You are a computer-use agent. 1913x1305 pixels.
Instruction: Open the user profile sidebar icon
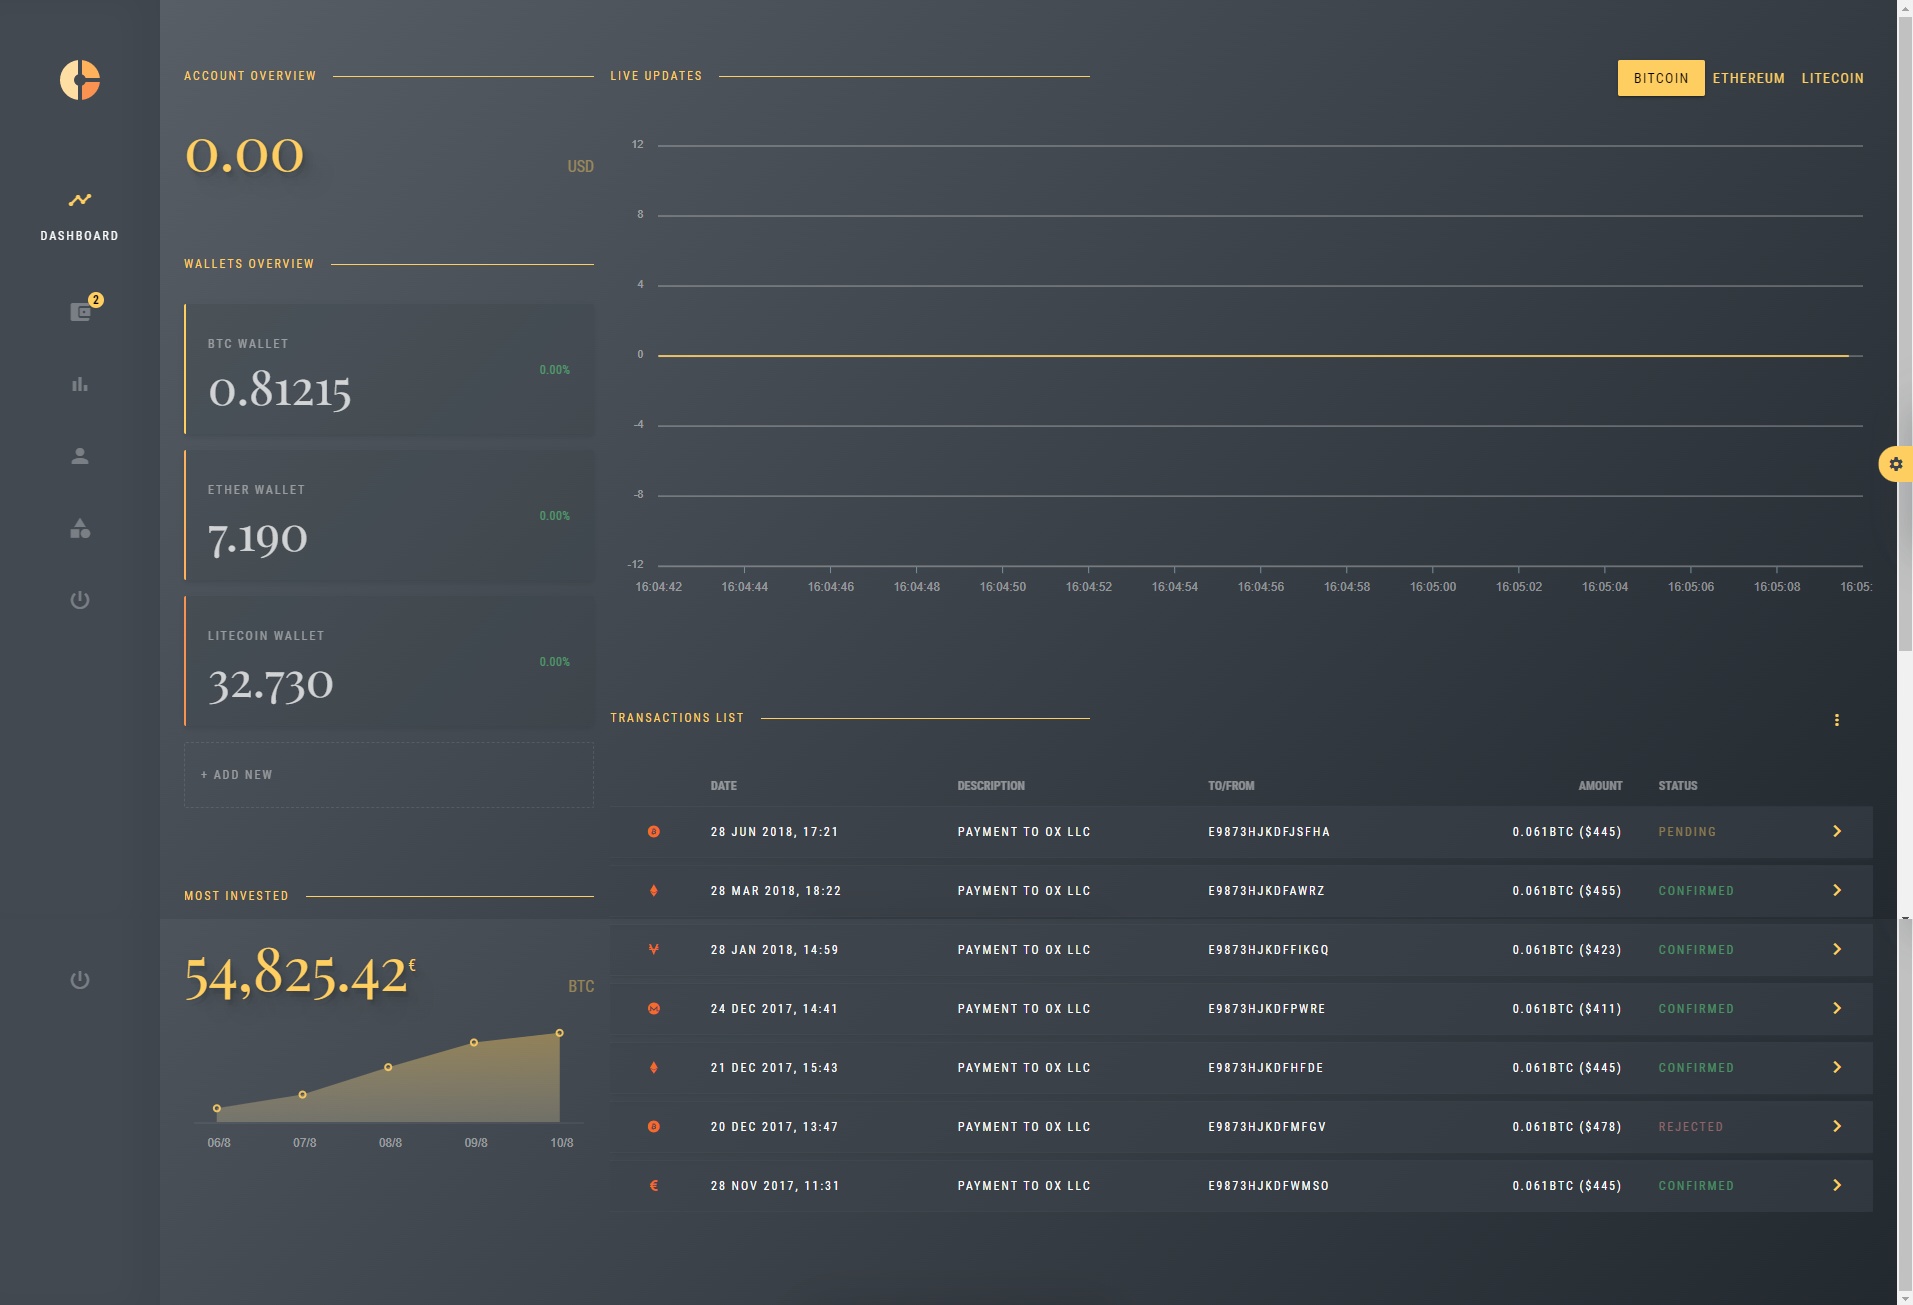coord(80,456)
